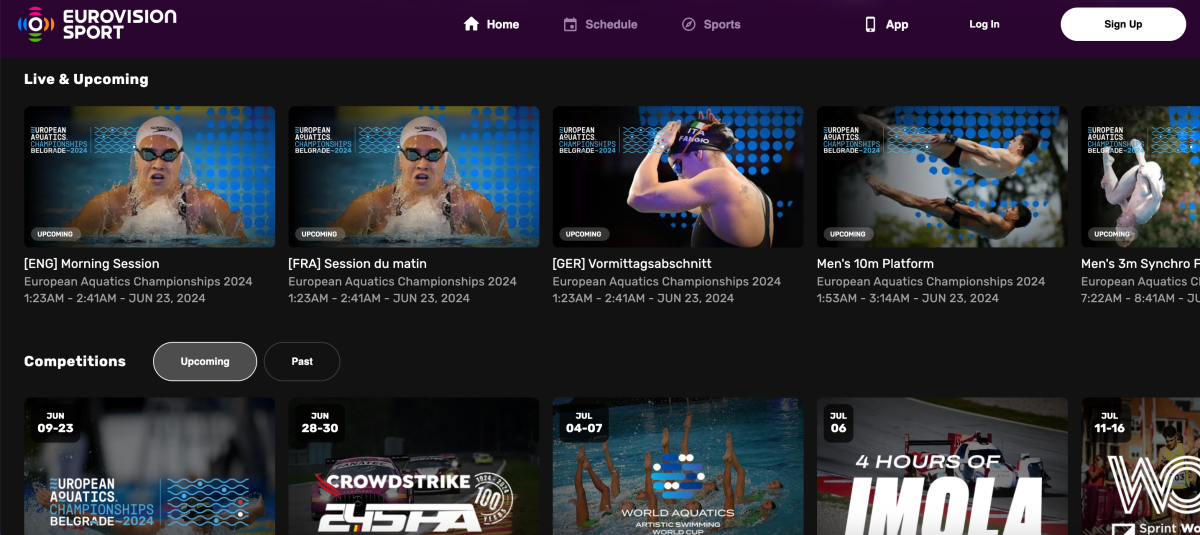1200x535 pixels.
Task: Open World Aquatics Artistic Swimming World Cup card
Action: [x=678, y=466]
